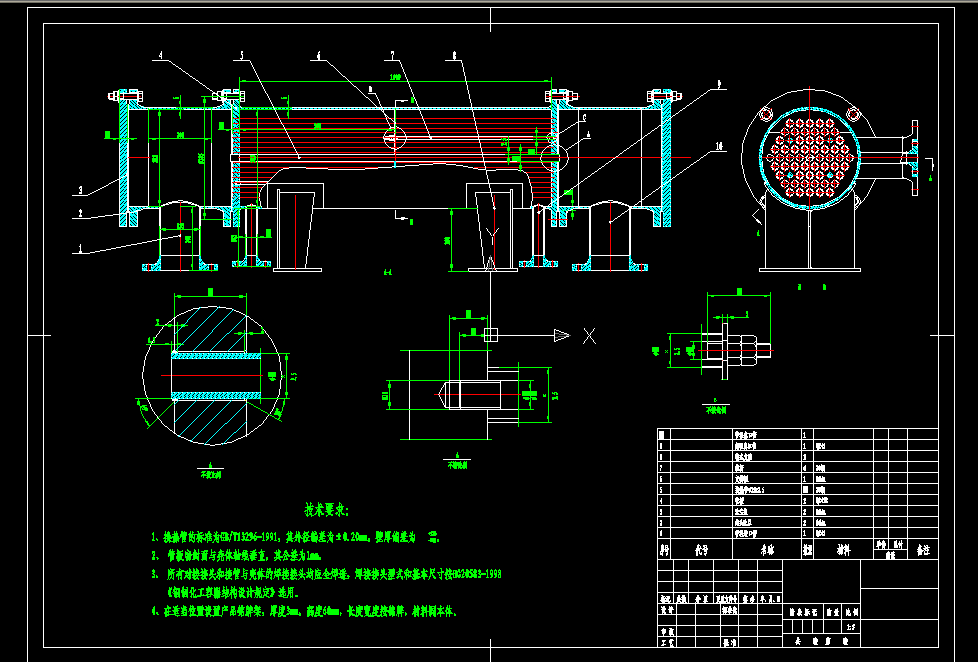Click the 代号 header in title block
The width and height of the screenshot is (978, 662).
[701, 550]
